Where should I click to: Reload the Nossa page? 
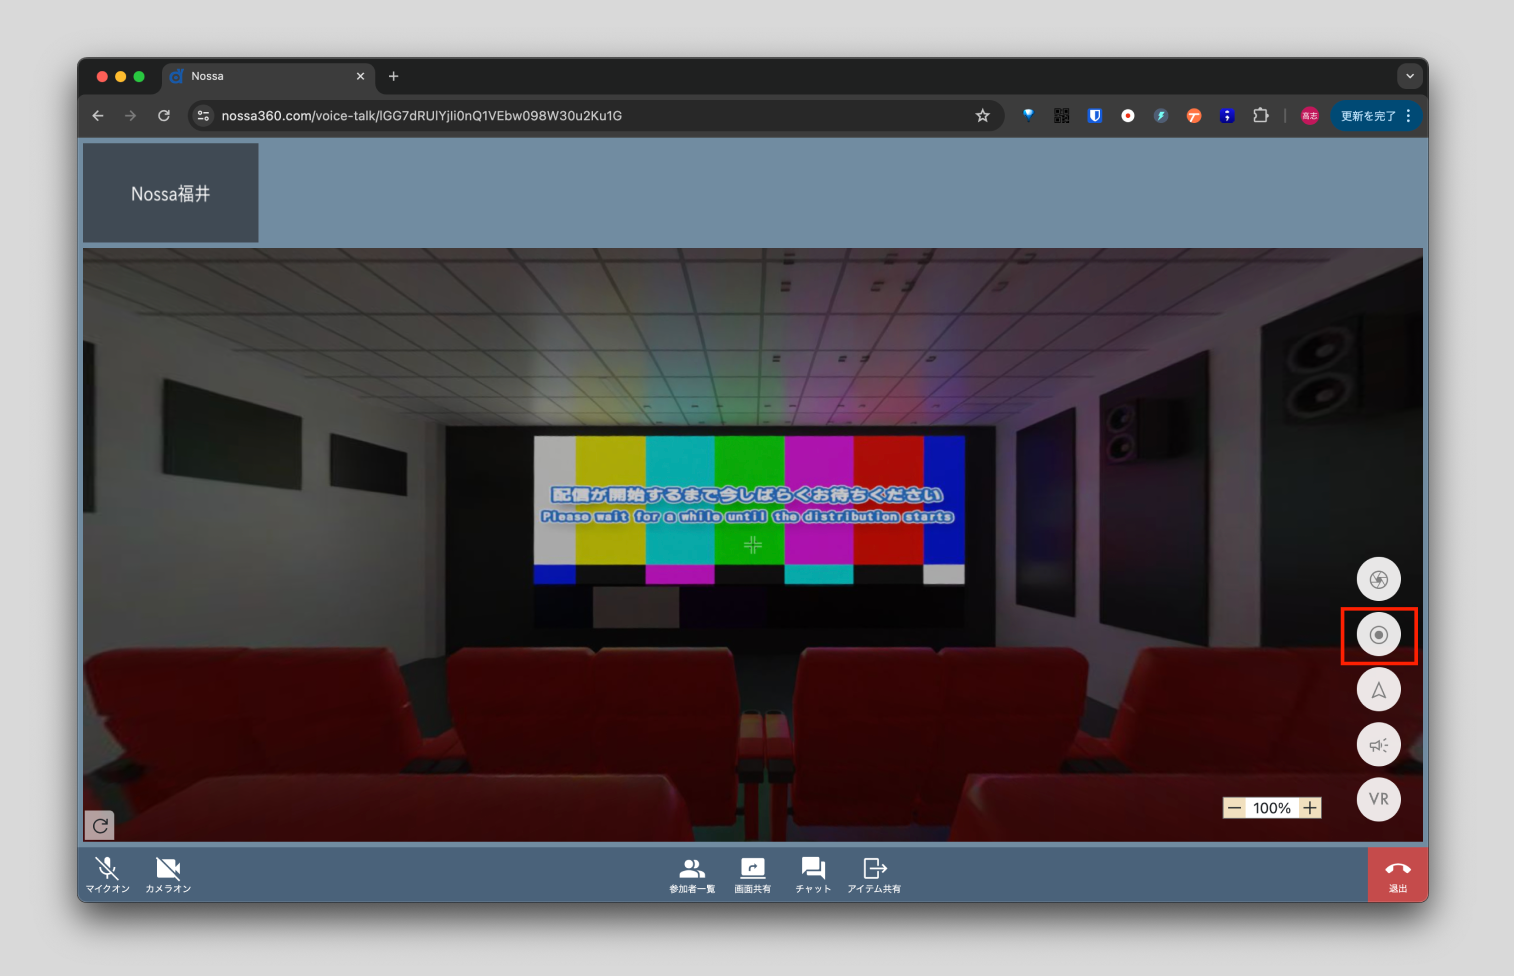point(164,116)
